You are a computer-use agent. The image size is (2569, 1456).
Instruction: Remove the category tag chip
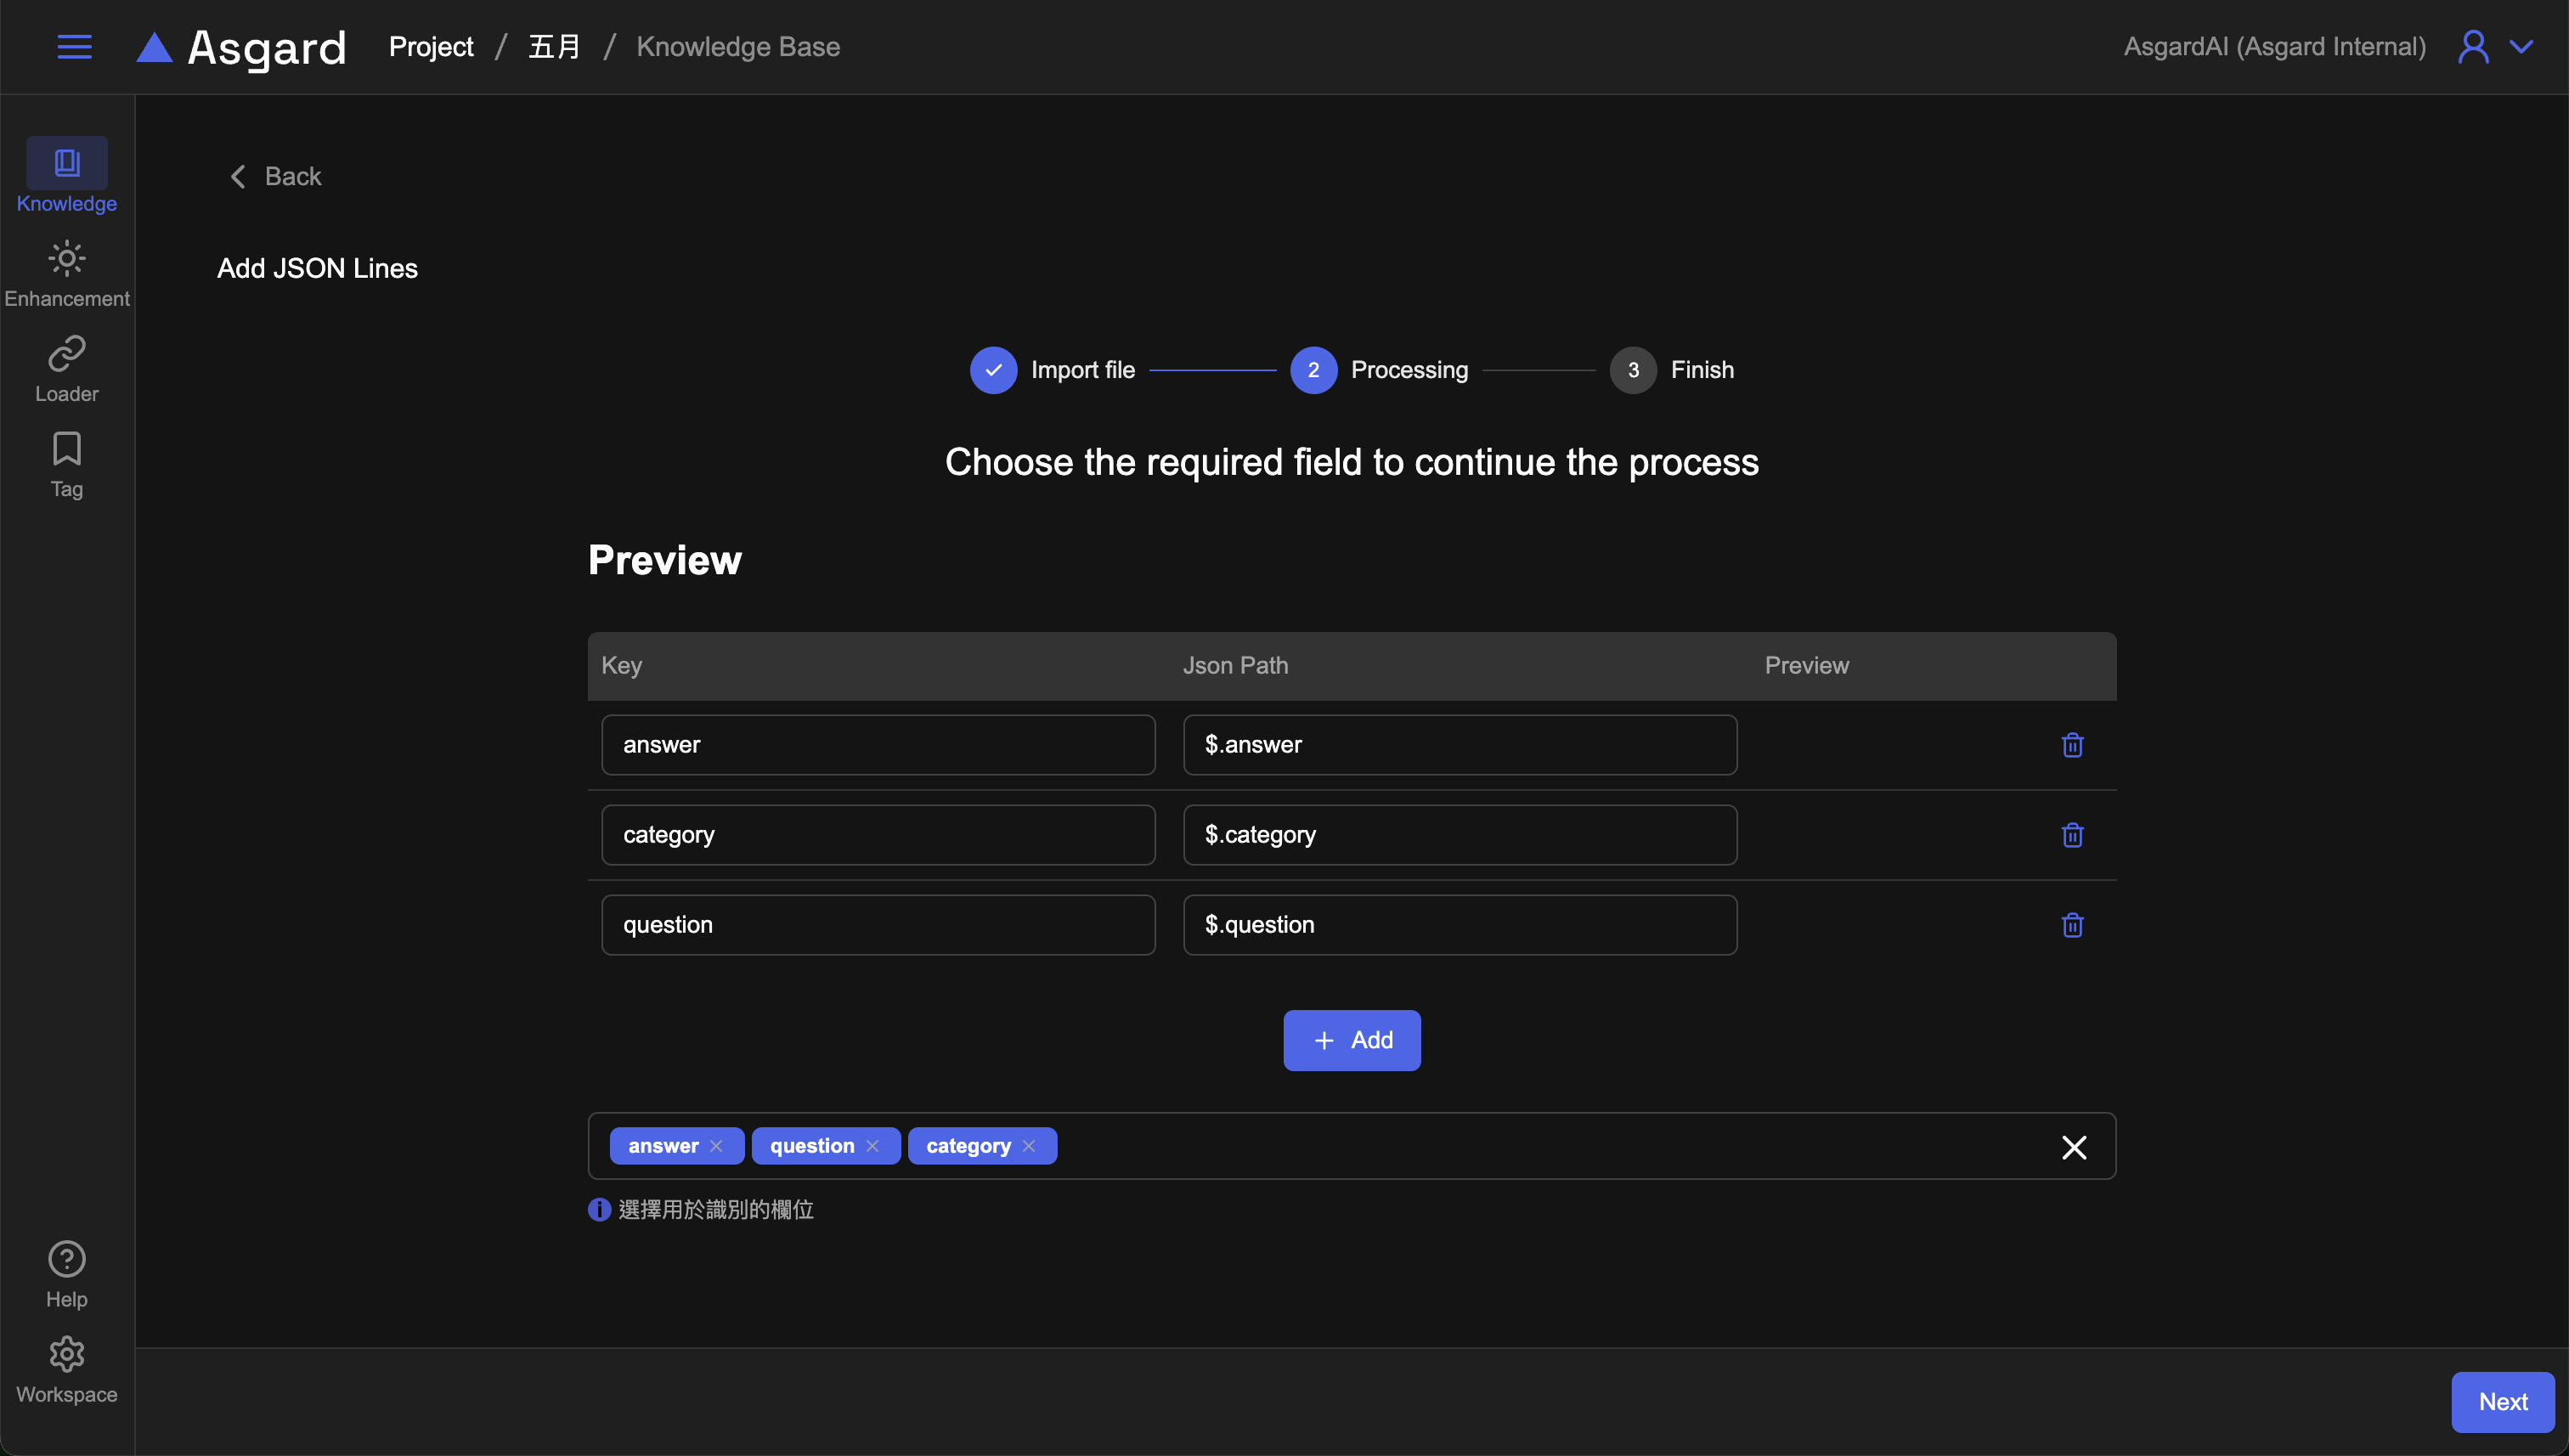pyautogui.click(x=1029, y=1146)
